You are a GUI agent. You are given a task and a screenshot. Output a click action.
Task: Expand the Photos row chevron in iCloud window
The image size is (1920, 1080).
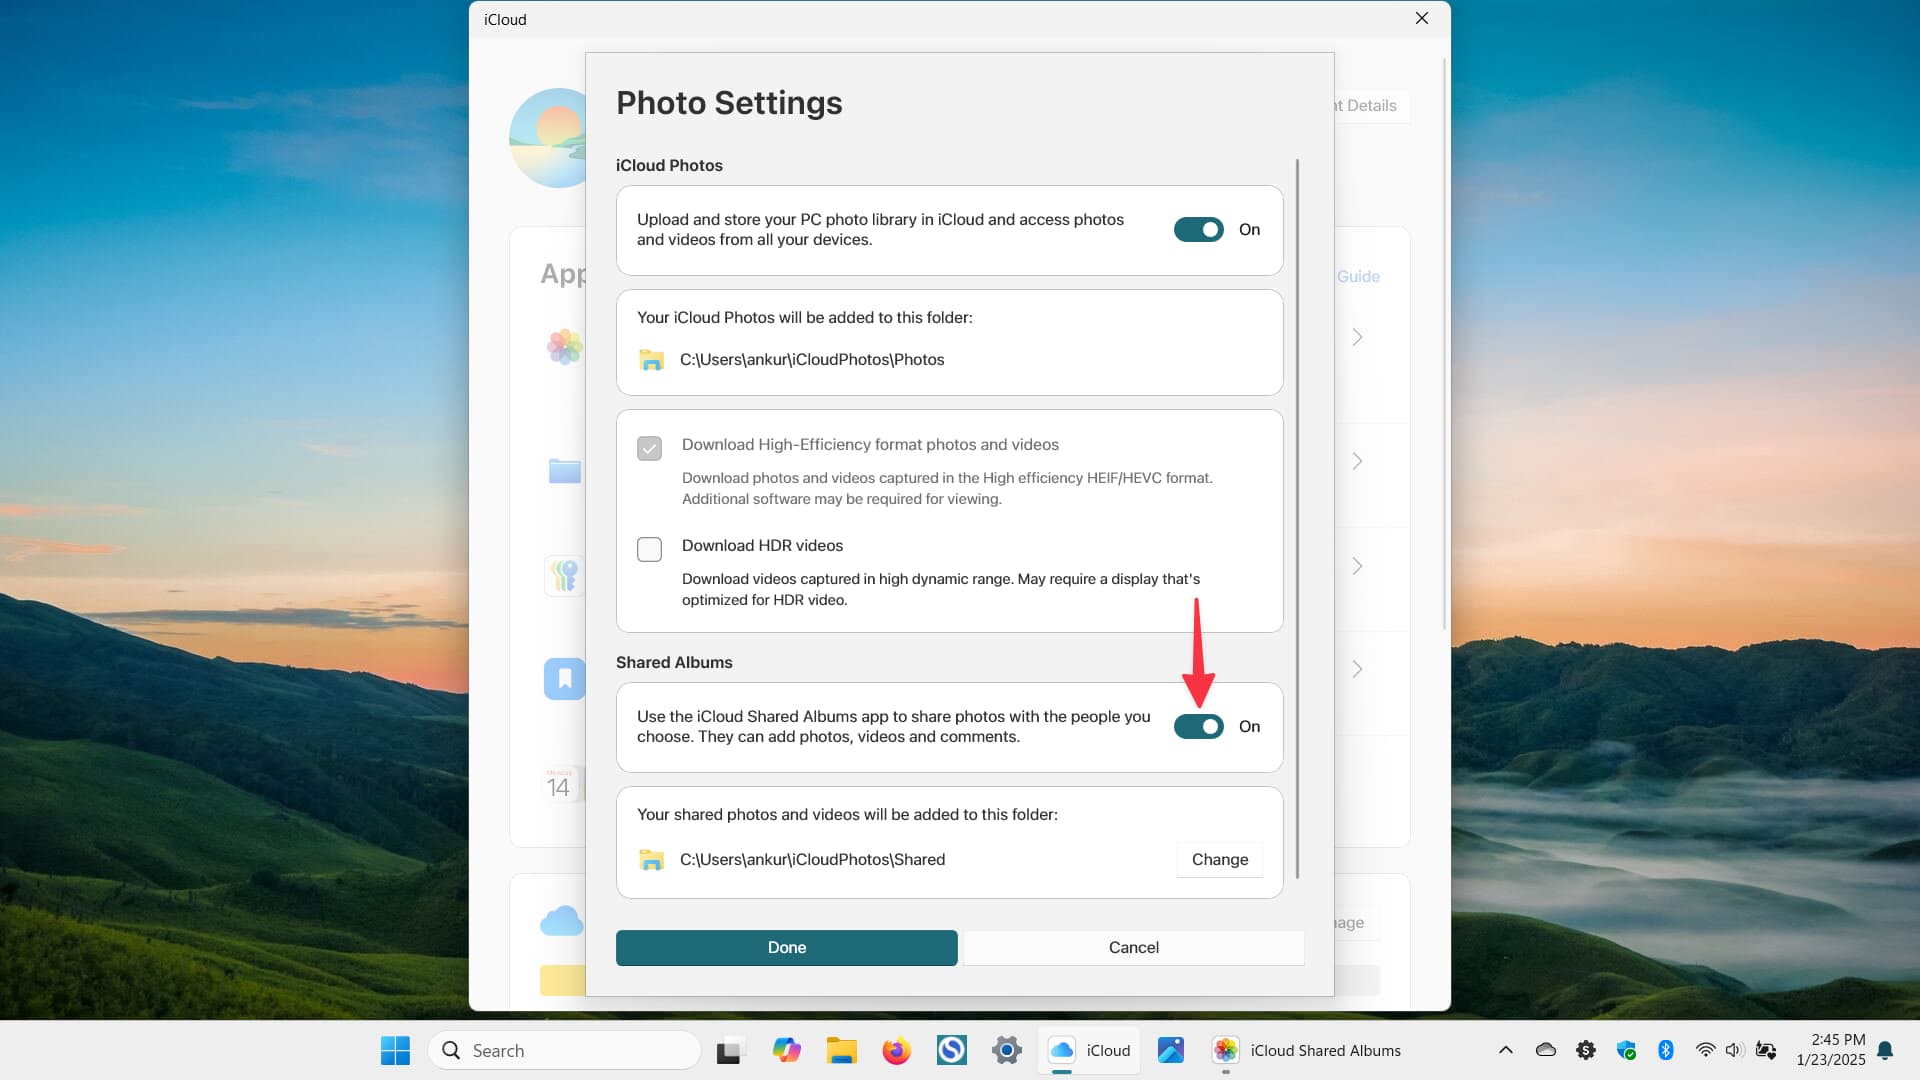tap(1357, 337)
